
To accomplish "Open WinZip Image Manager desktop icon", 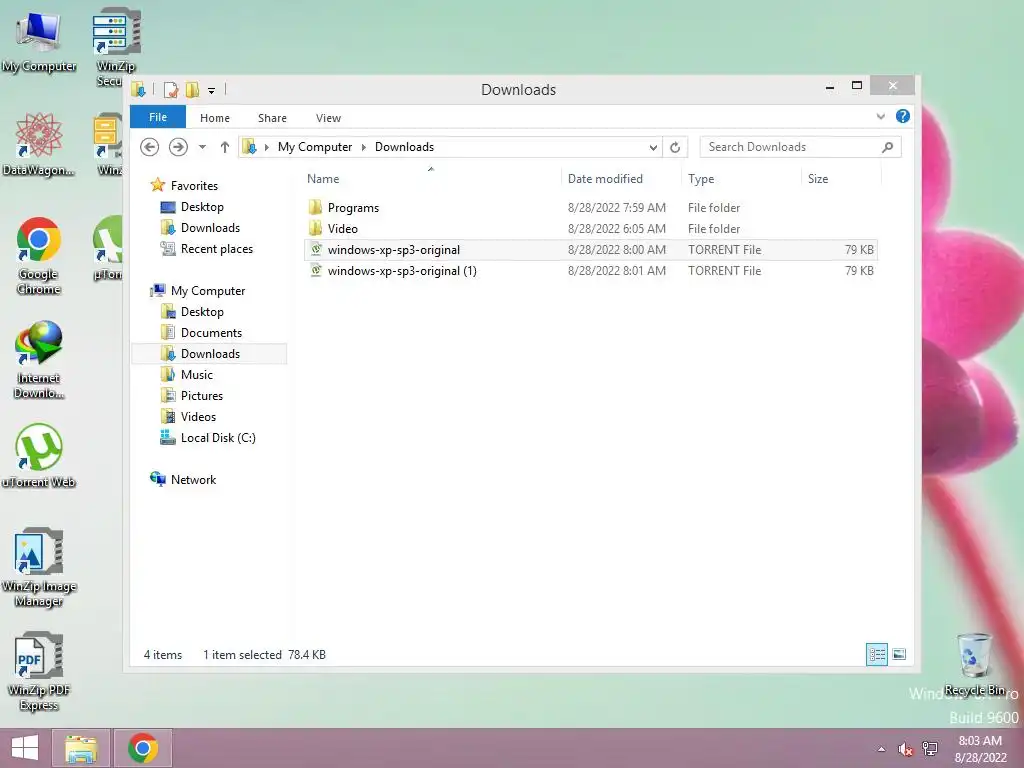I will pos(39,568).
